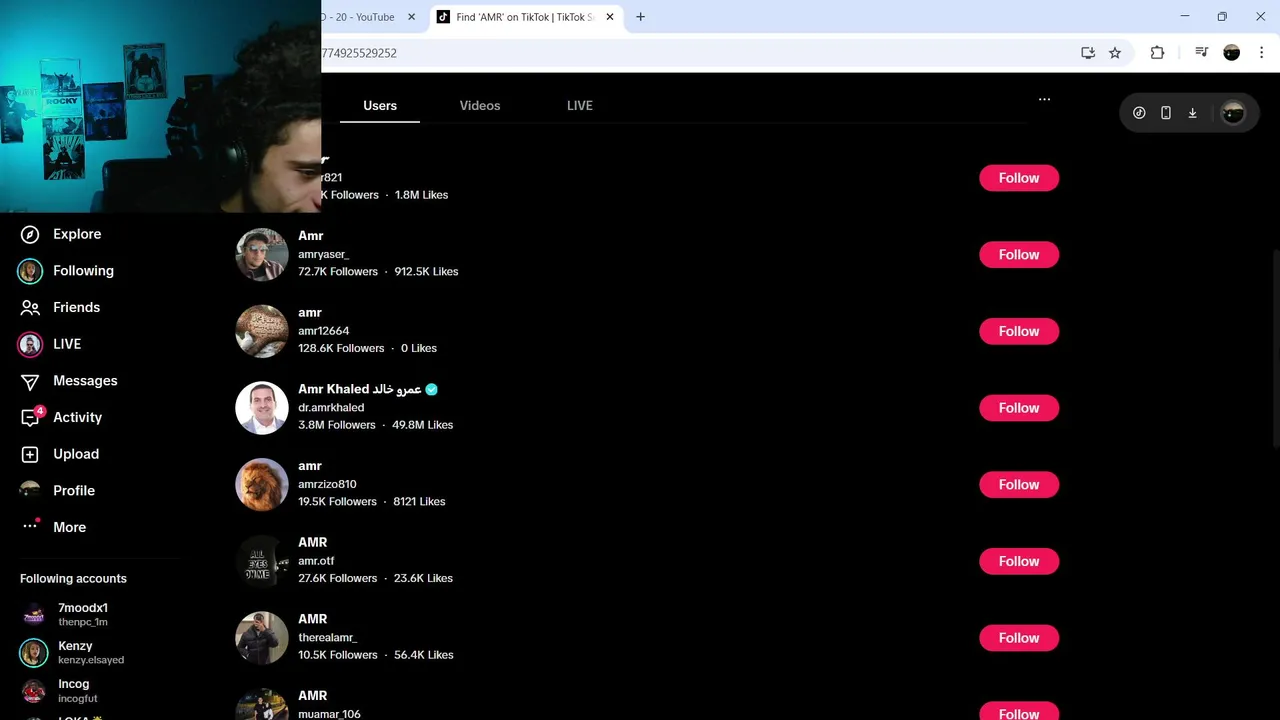
Task: Open the Messages icon
Action: (x=30, y=381)
